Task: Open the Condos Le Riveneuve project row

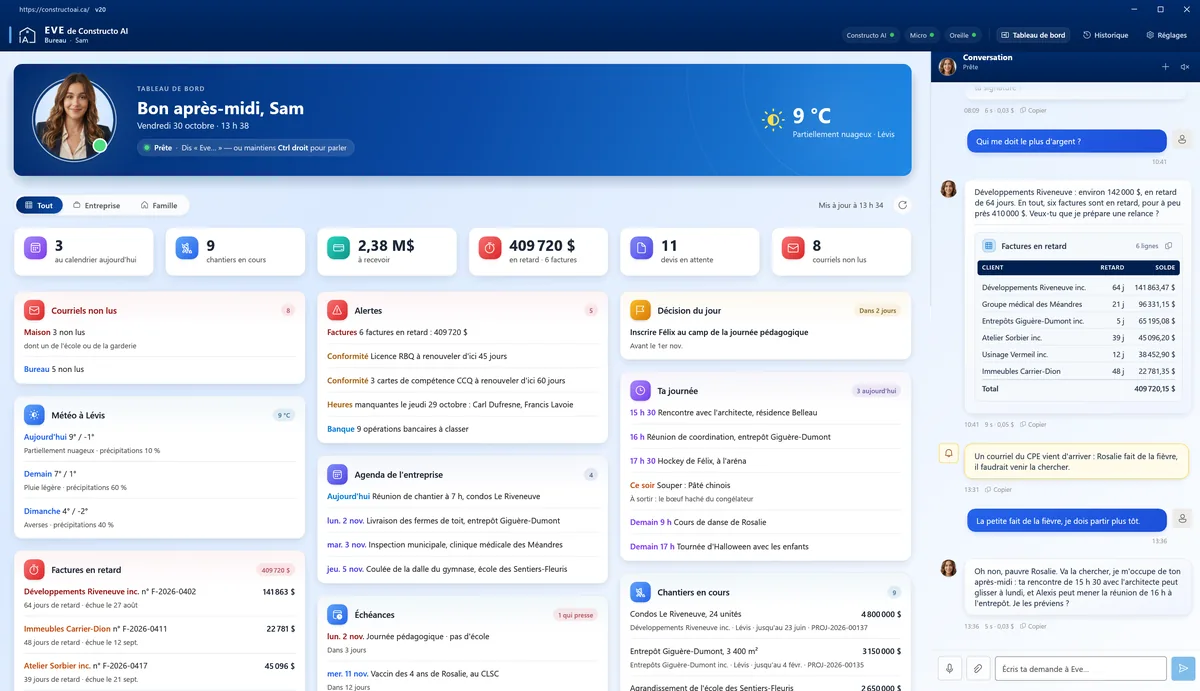Action: click(x=765, y=620)
